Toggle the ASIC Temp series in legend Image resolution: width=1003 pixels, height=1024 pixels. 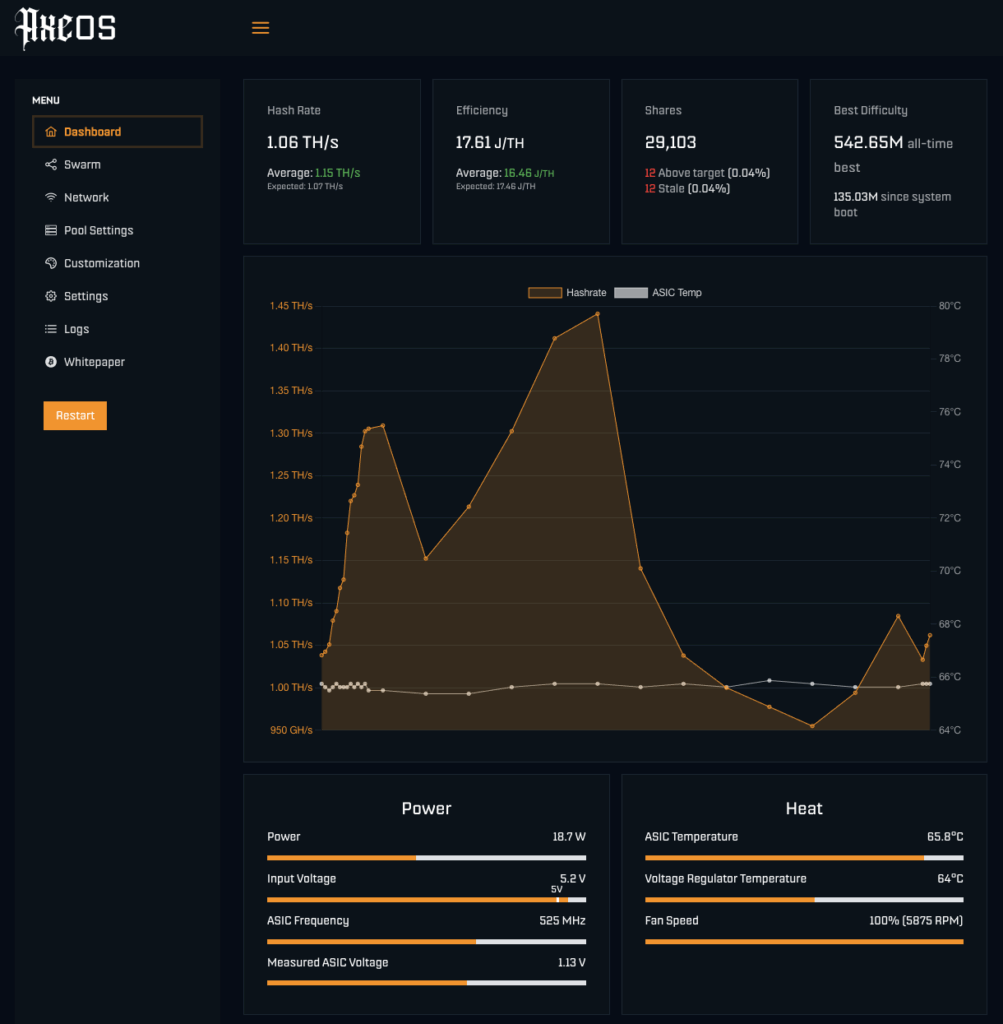(659, 293)
